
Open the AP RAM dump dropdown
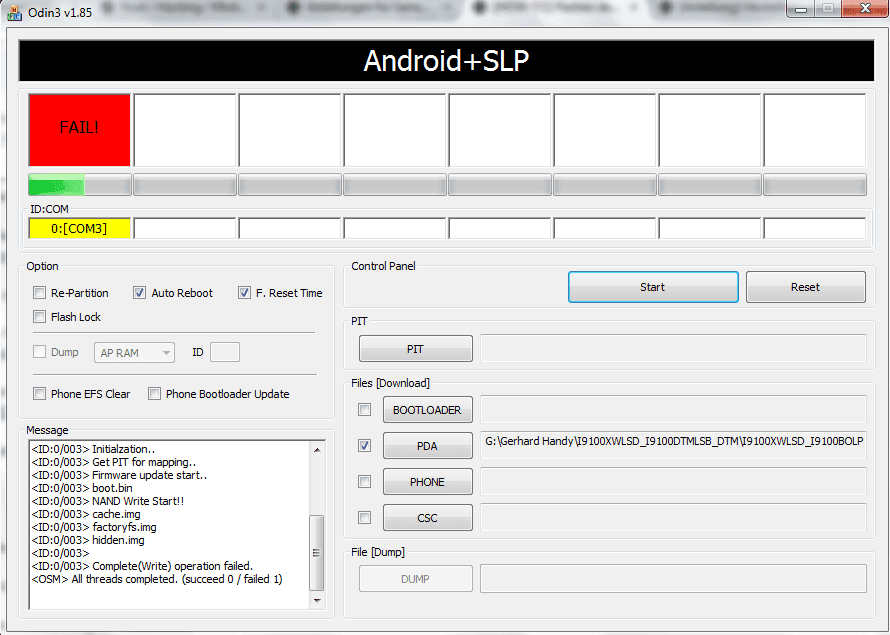click(135, 352)
